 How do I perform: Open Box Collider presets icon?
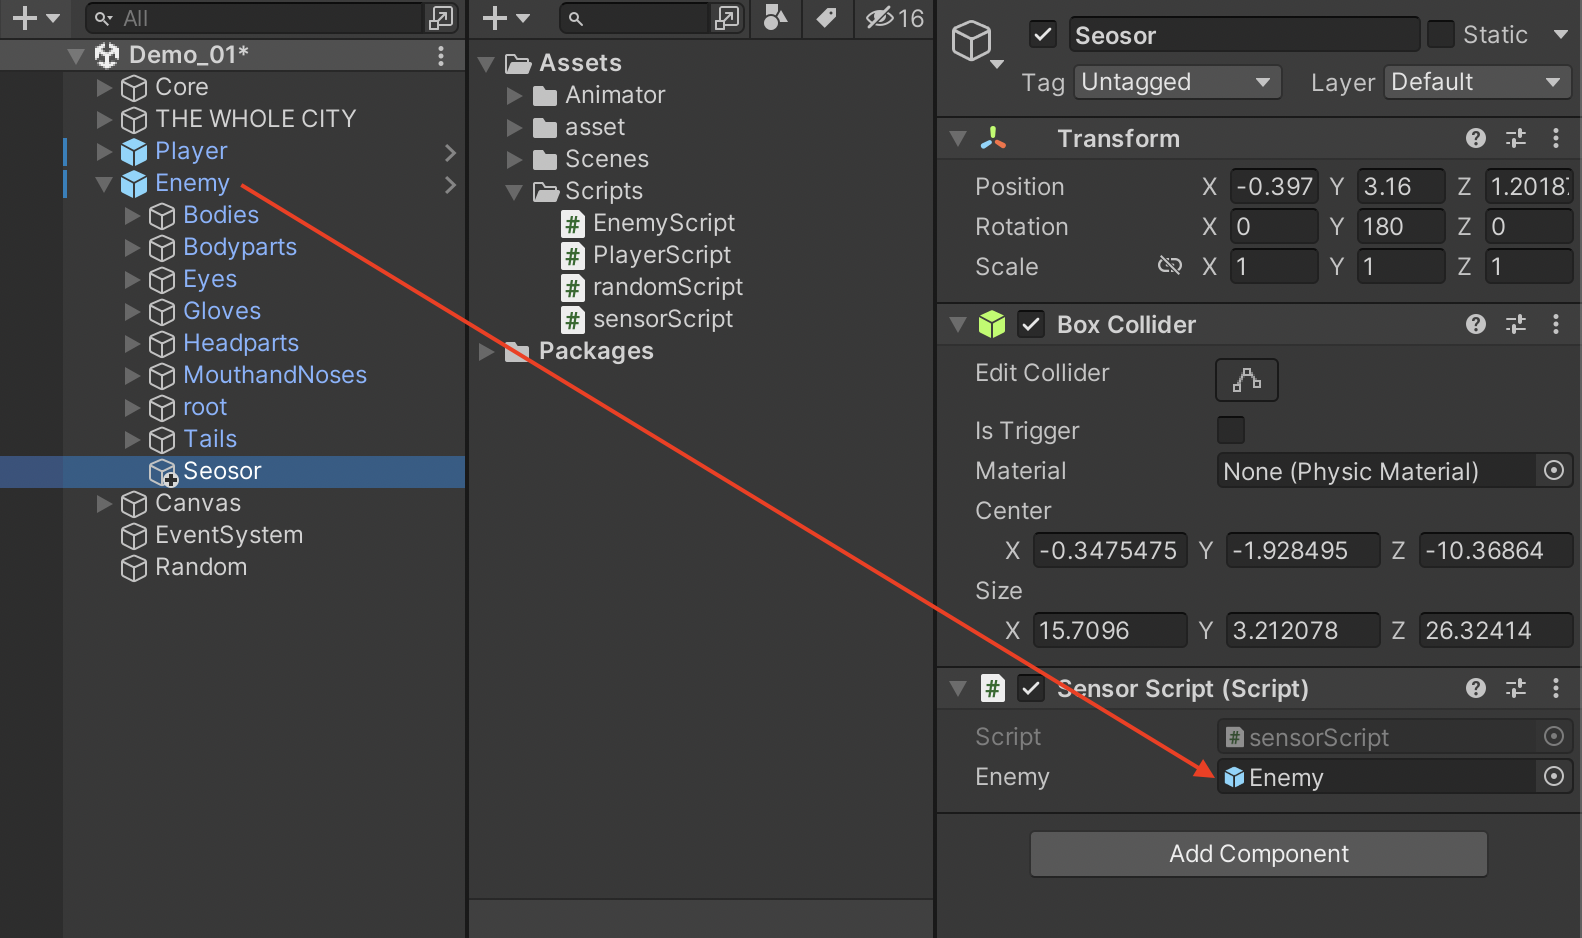point(1516,324)
